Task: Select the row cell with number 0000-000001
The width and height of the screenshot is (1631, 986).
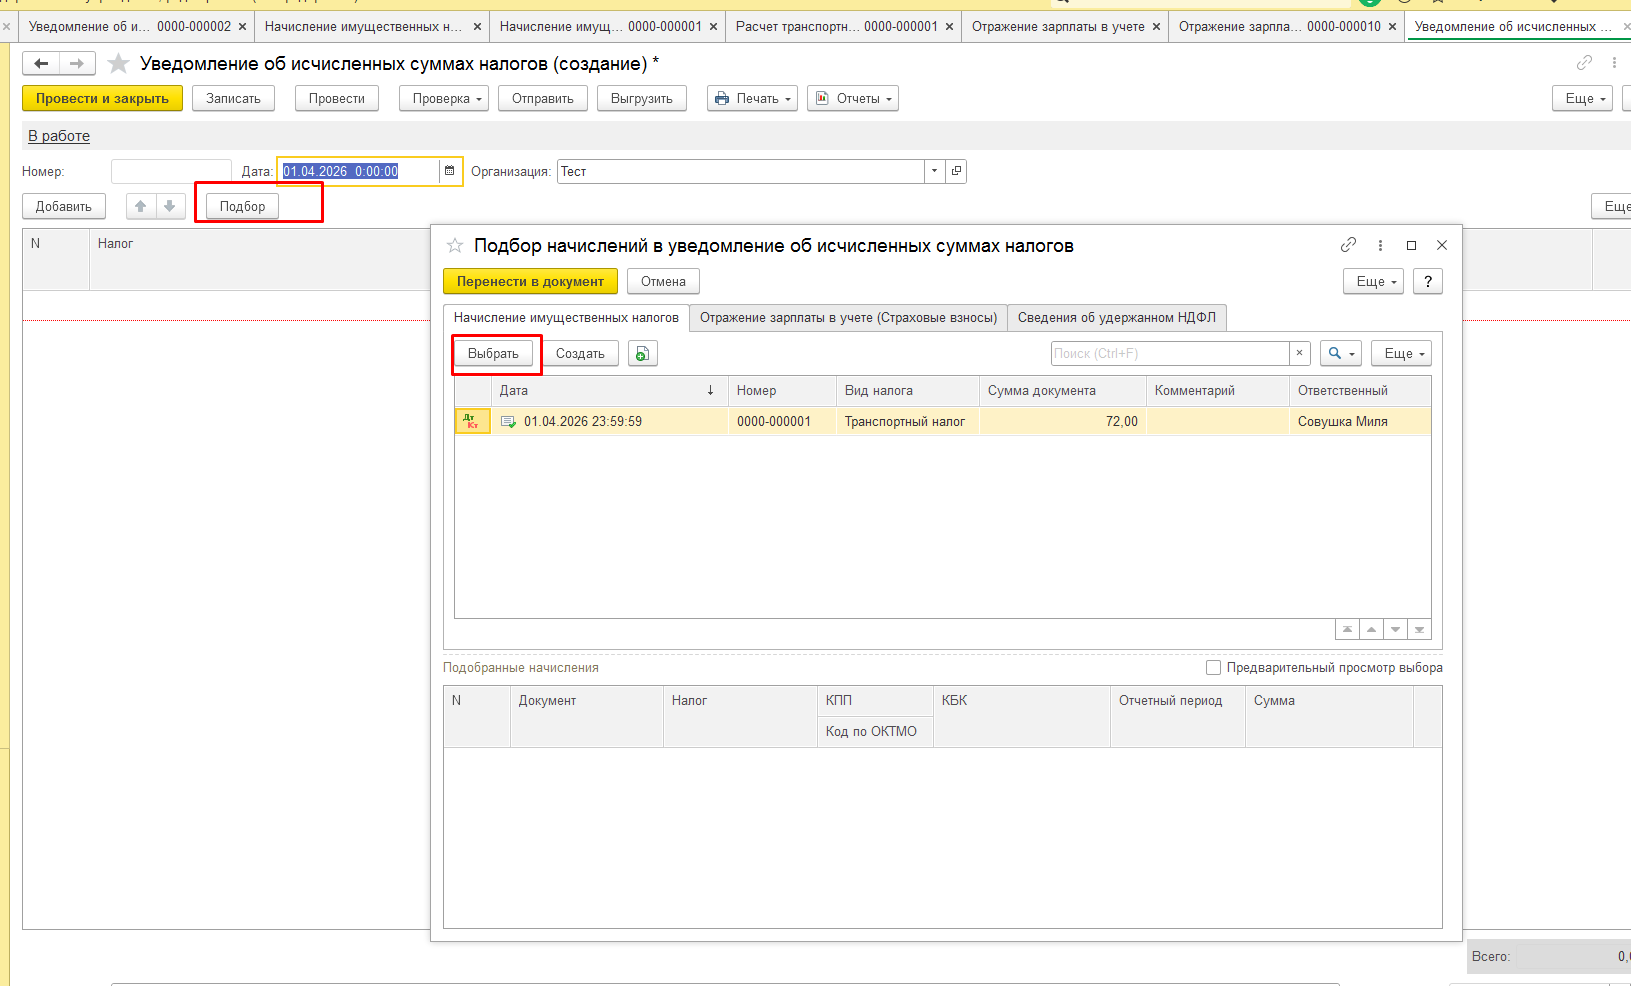Action: 782,421
